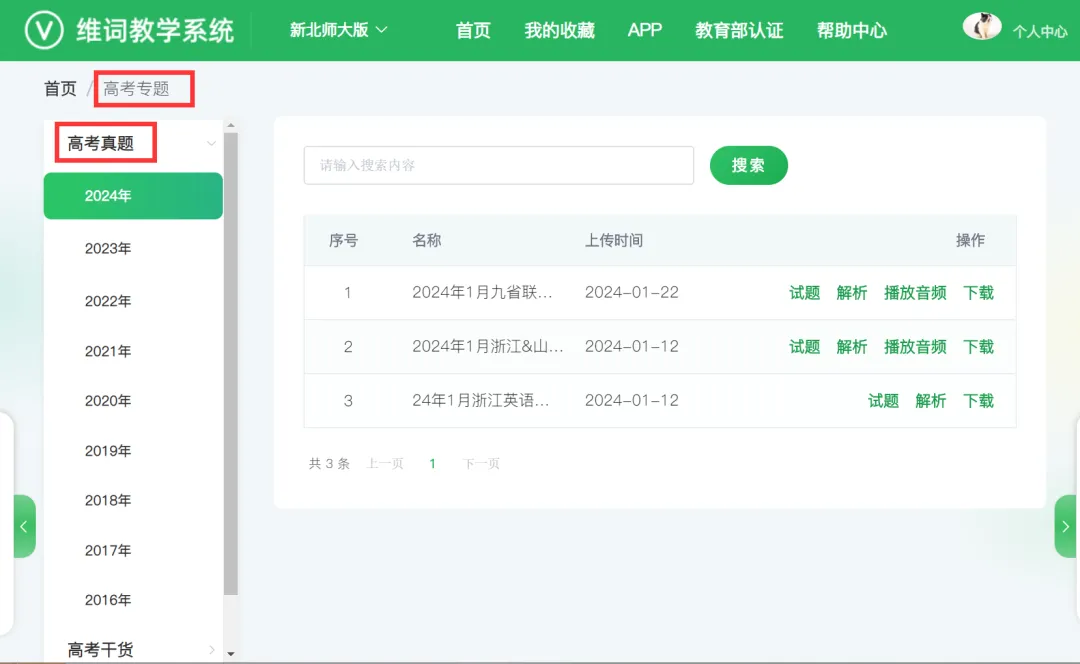Click 下载 for 2024年1月浙江&山 row
The width and height of the screenshot is (1080, 664).
[978, 346]
